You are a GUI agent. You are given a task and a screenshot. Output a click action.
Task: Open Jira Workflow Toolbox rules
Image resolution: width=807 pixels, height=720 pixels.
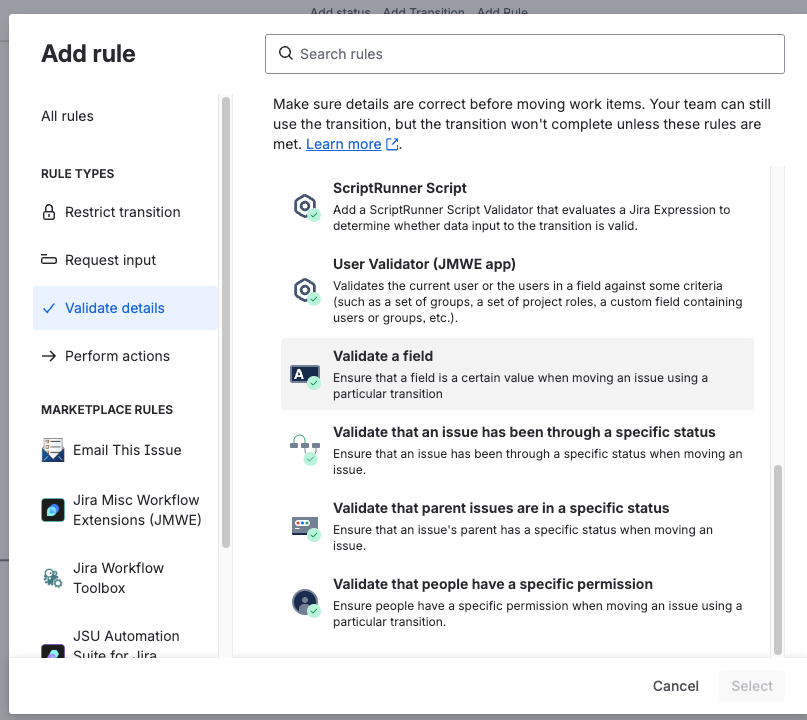click(x=126, y=577)
